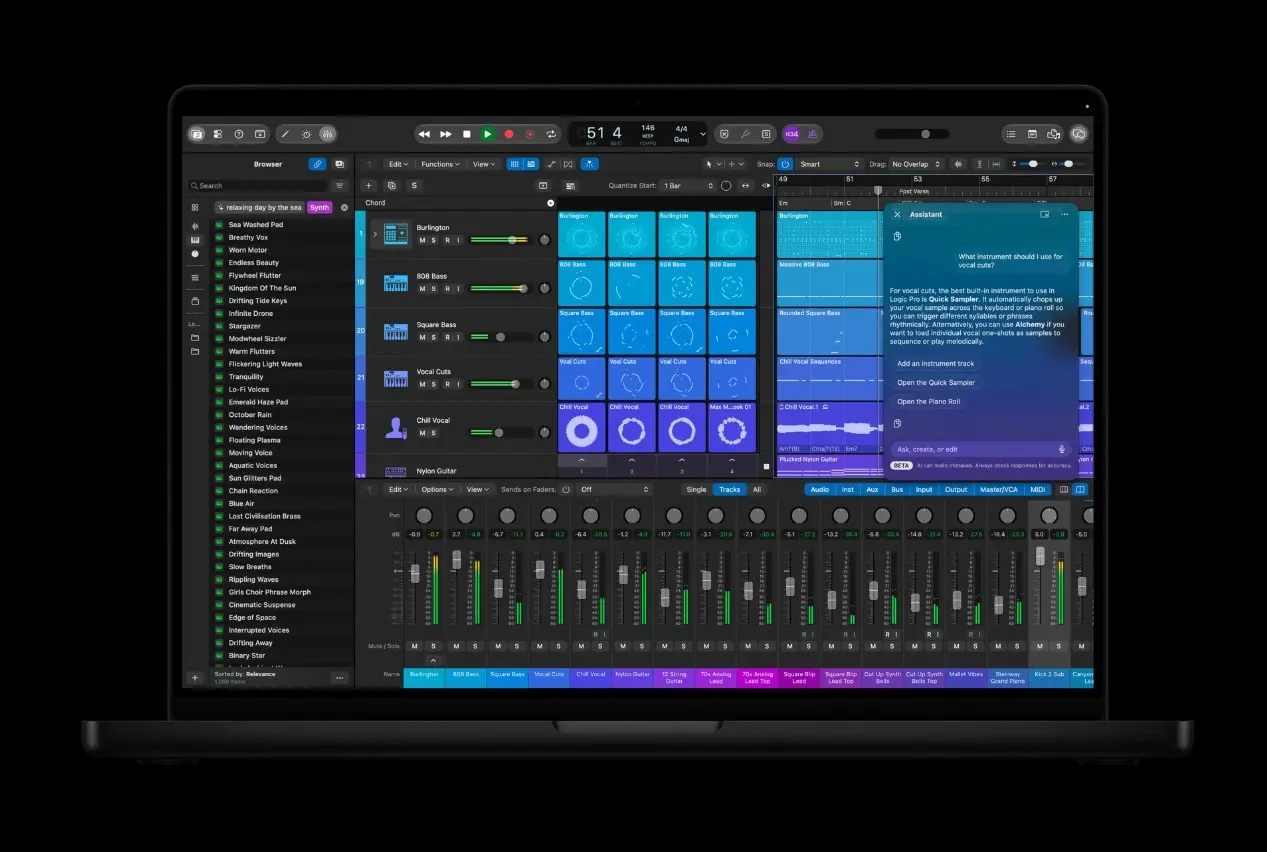Screen dimensions: 1267x852
Task: Click the Chill Vocal track volume slider
Action: [500, 433]
